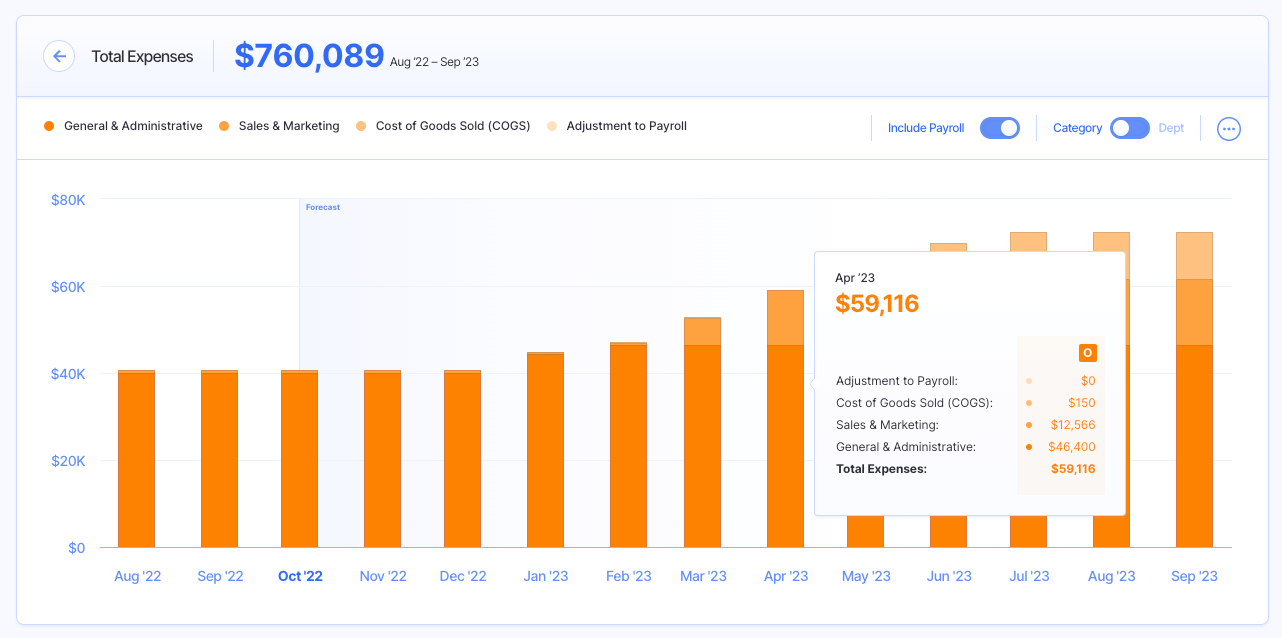1282x638 pixels.
Task: Click the back arrow circle icon
Action: (59, 56)
